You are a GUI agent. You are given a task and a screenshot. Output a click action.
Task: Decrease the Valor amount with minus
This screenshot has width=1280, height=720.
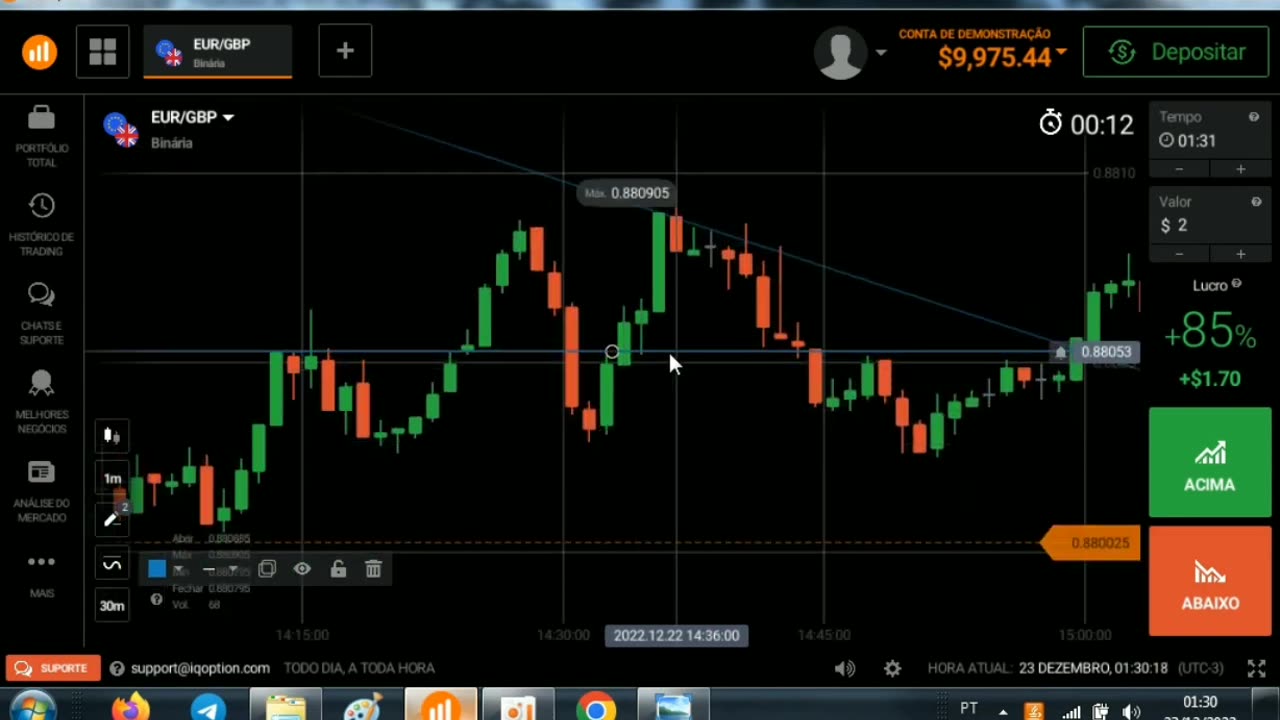coord(1179,254)
